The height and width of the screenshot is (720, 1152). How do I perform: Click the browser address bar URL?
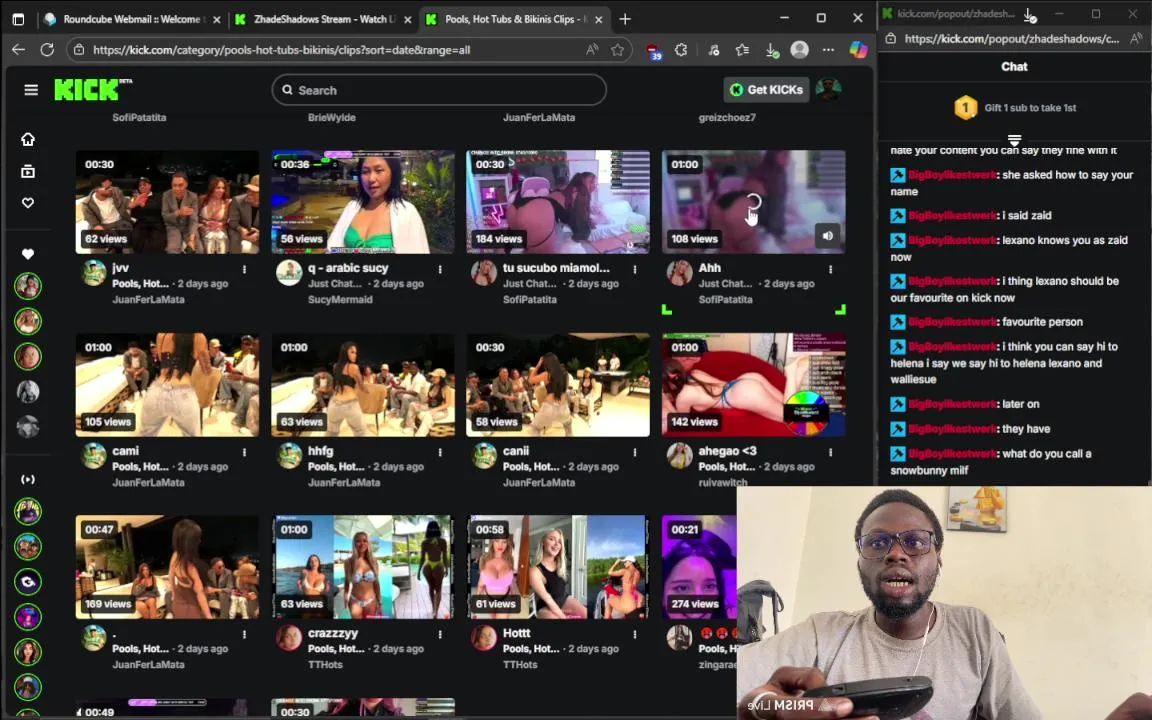point(281,50)
